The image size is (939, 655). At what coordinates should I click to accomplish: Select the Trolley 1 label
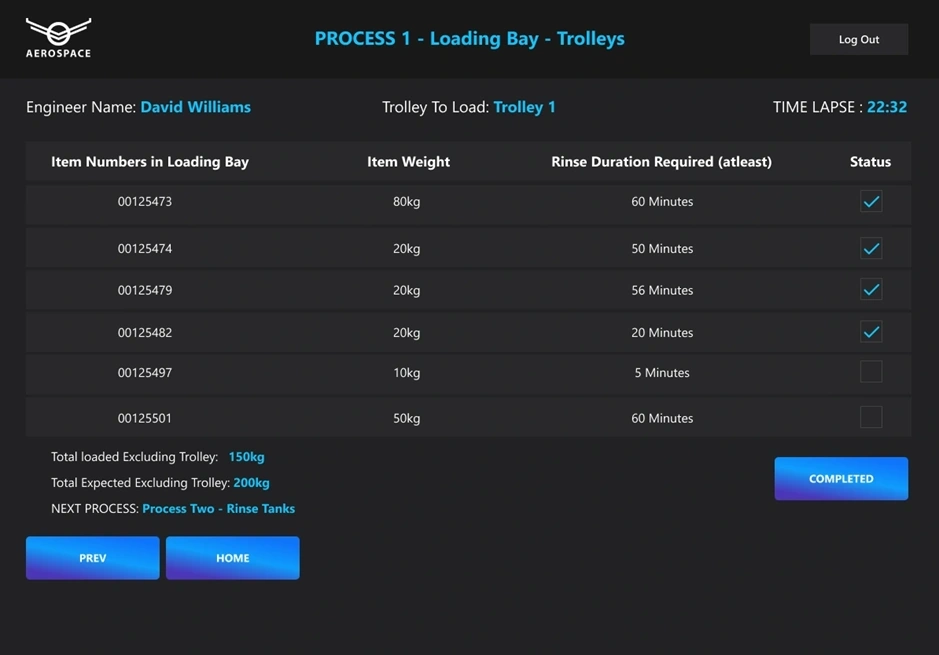pyautogui.click(x=525, y=107)
